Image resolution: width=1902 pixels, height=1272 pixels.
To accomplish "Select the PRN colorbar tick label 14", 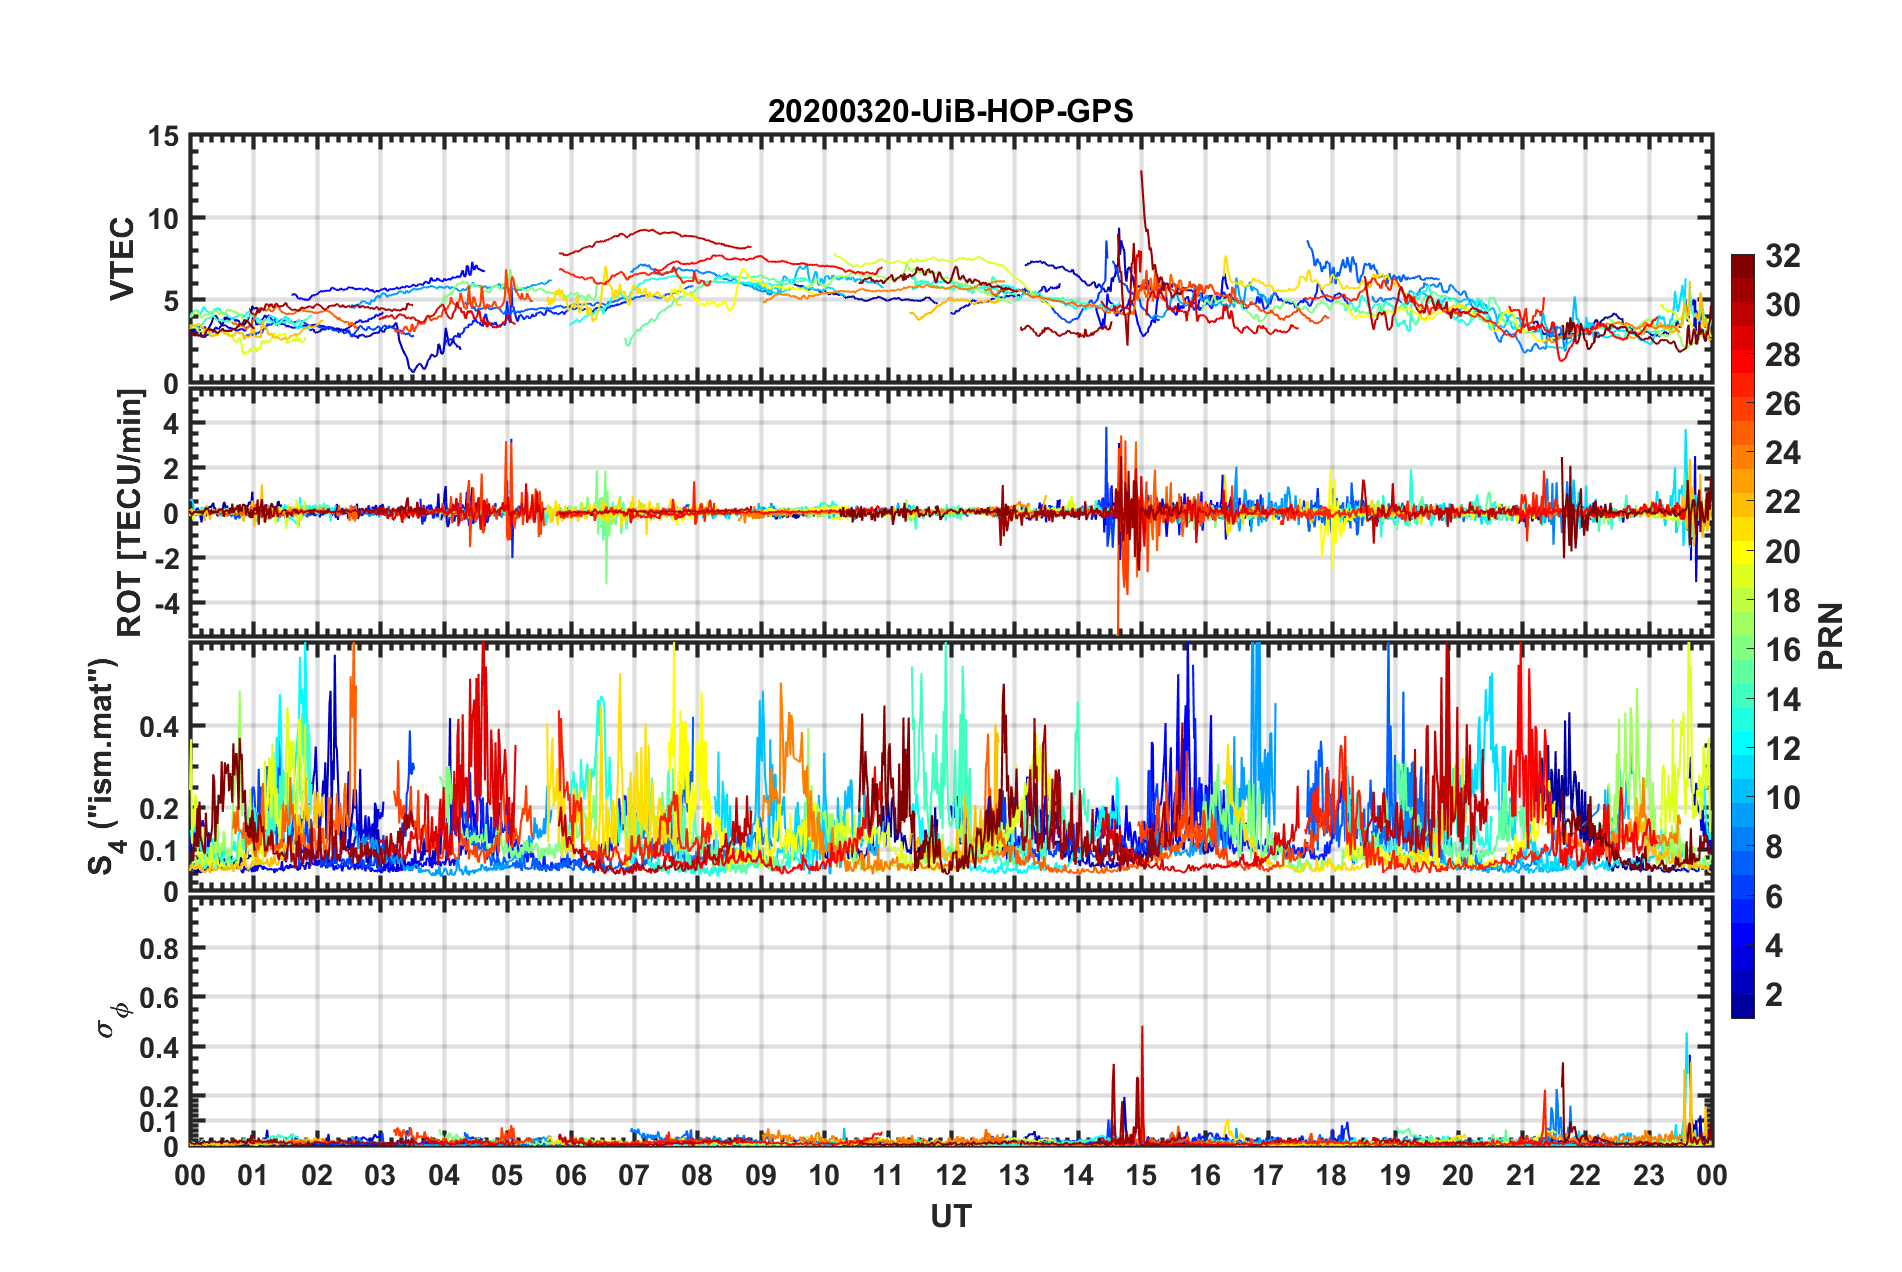I will [1782, 699].
